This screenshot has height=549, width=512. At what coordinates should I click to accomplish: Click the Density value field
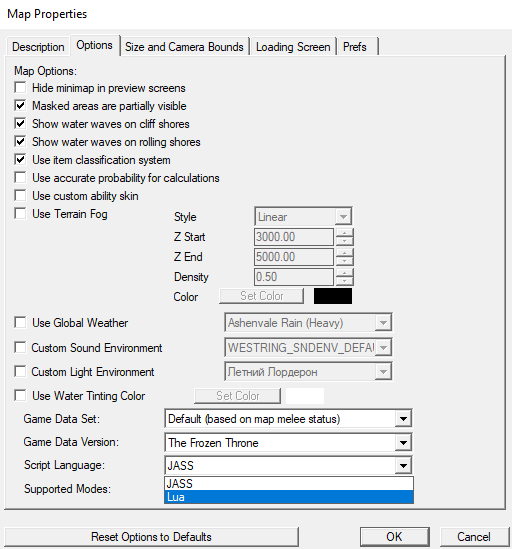294,277
